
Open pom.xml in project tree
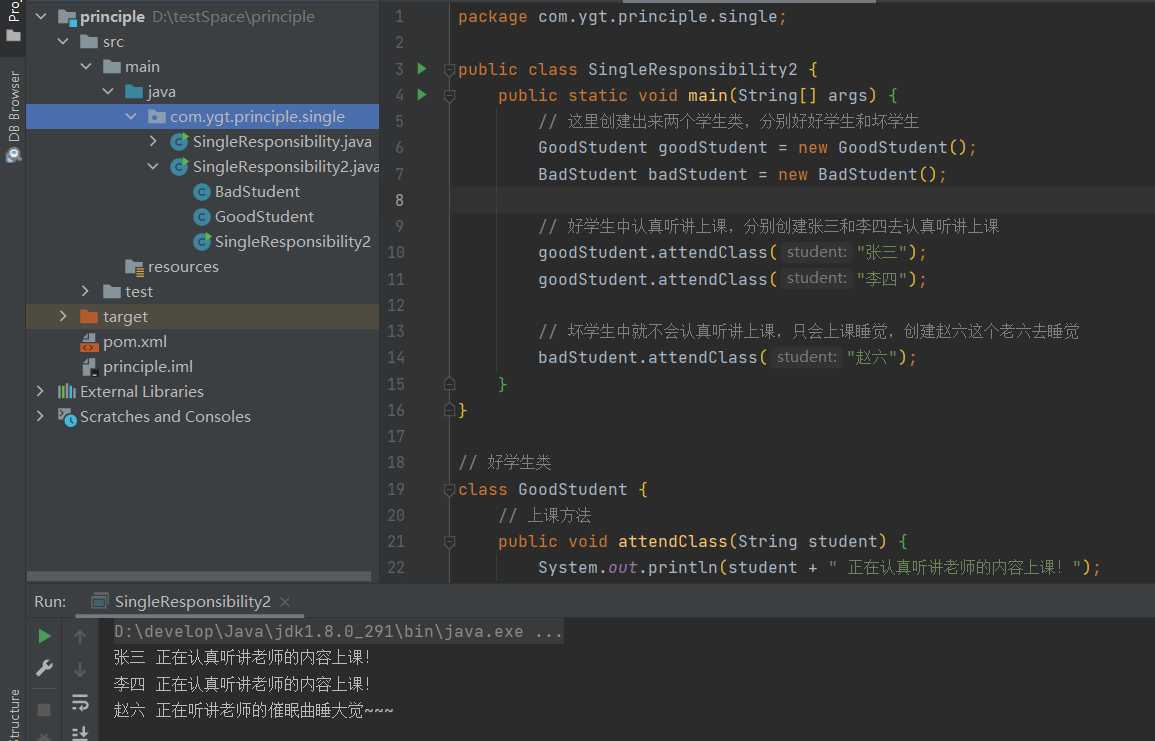[x=135, y=342]
